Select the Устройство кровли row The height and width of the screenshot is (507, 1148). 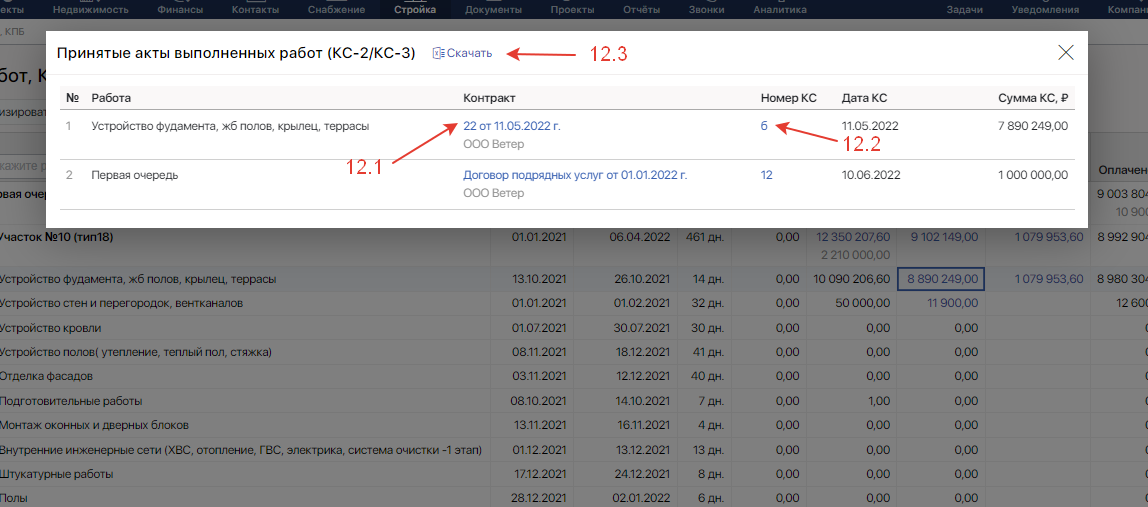(x=50, y=328)
